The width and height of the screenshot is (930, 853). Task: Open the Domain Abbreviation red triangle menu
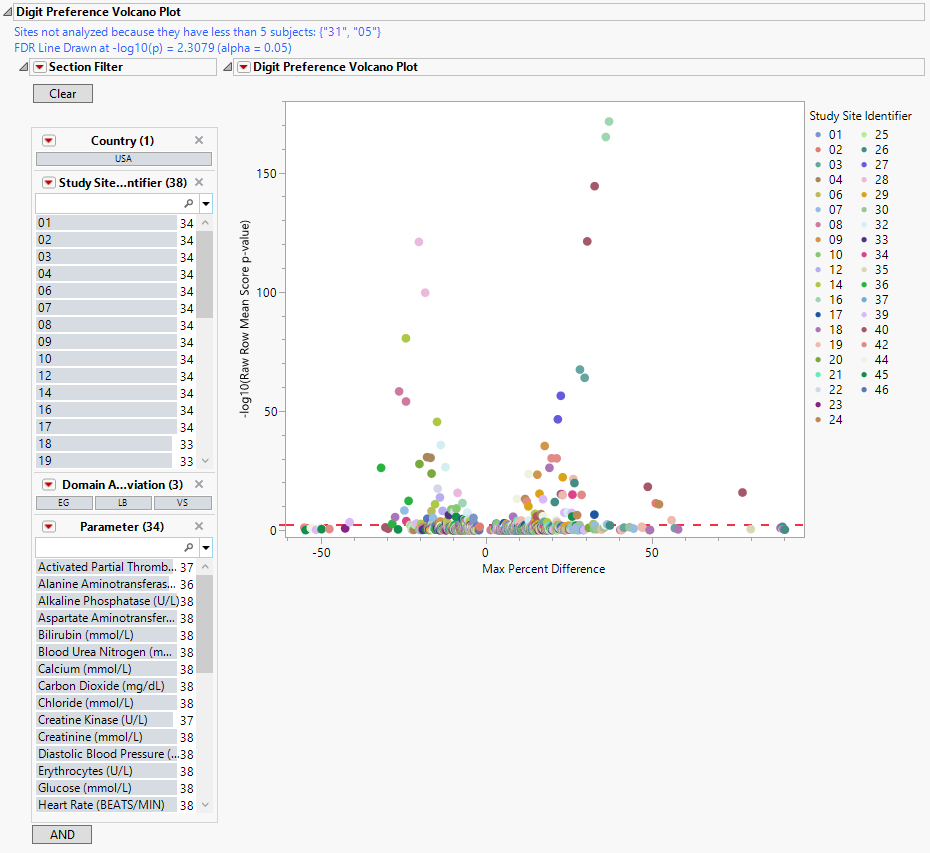click(48, 485)
